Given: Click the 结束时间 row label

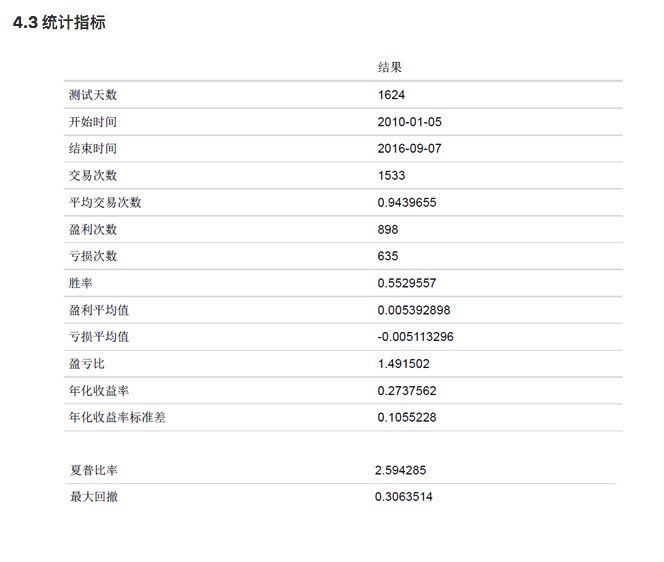Looking at the screenshot, I should coord(93,149).
